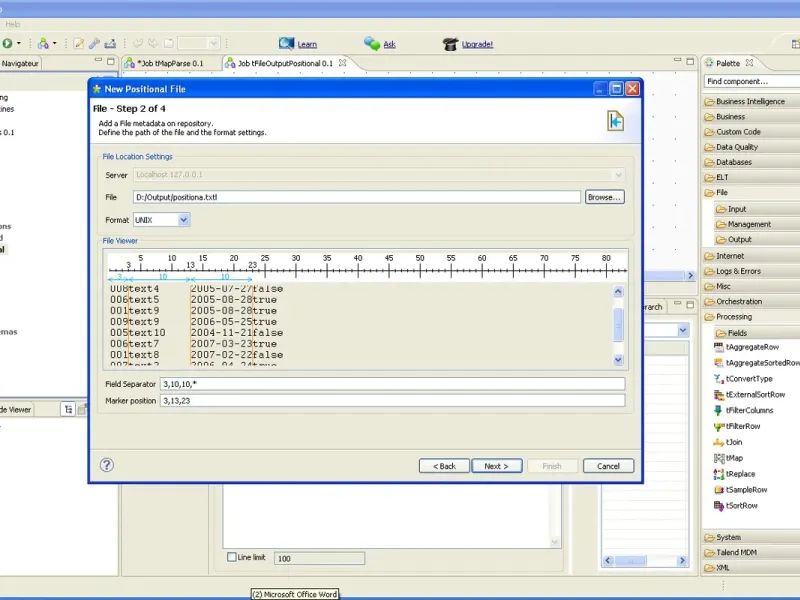Select the tReplace component icon
Viewport: 800px width, 600px height.
coord(718,474)
